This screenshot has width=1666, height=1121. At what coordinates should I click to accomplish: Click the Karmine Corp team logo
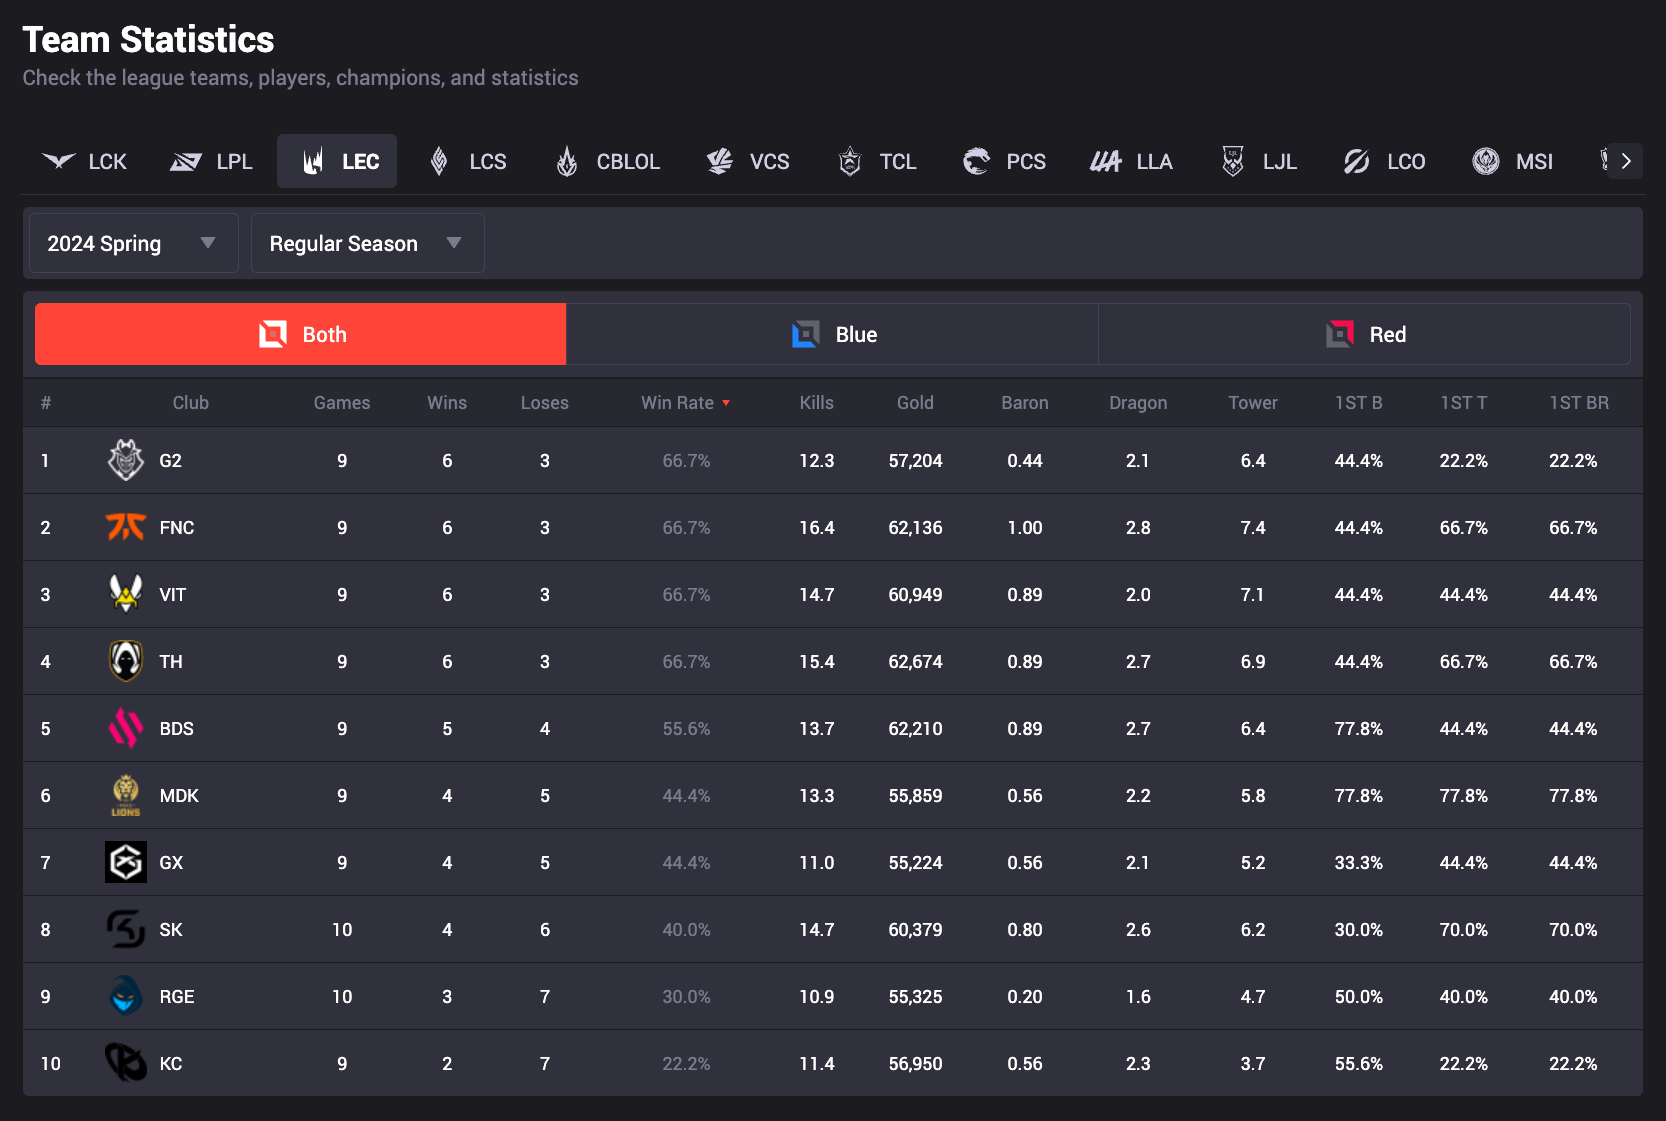pyautogui.click(x=126, y=1063)
